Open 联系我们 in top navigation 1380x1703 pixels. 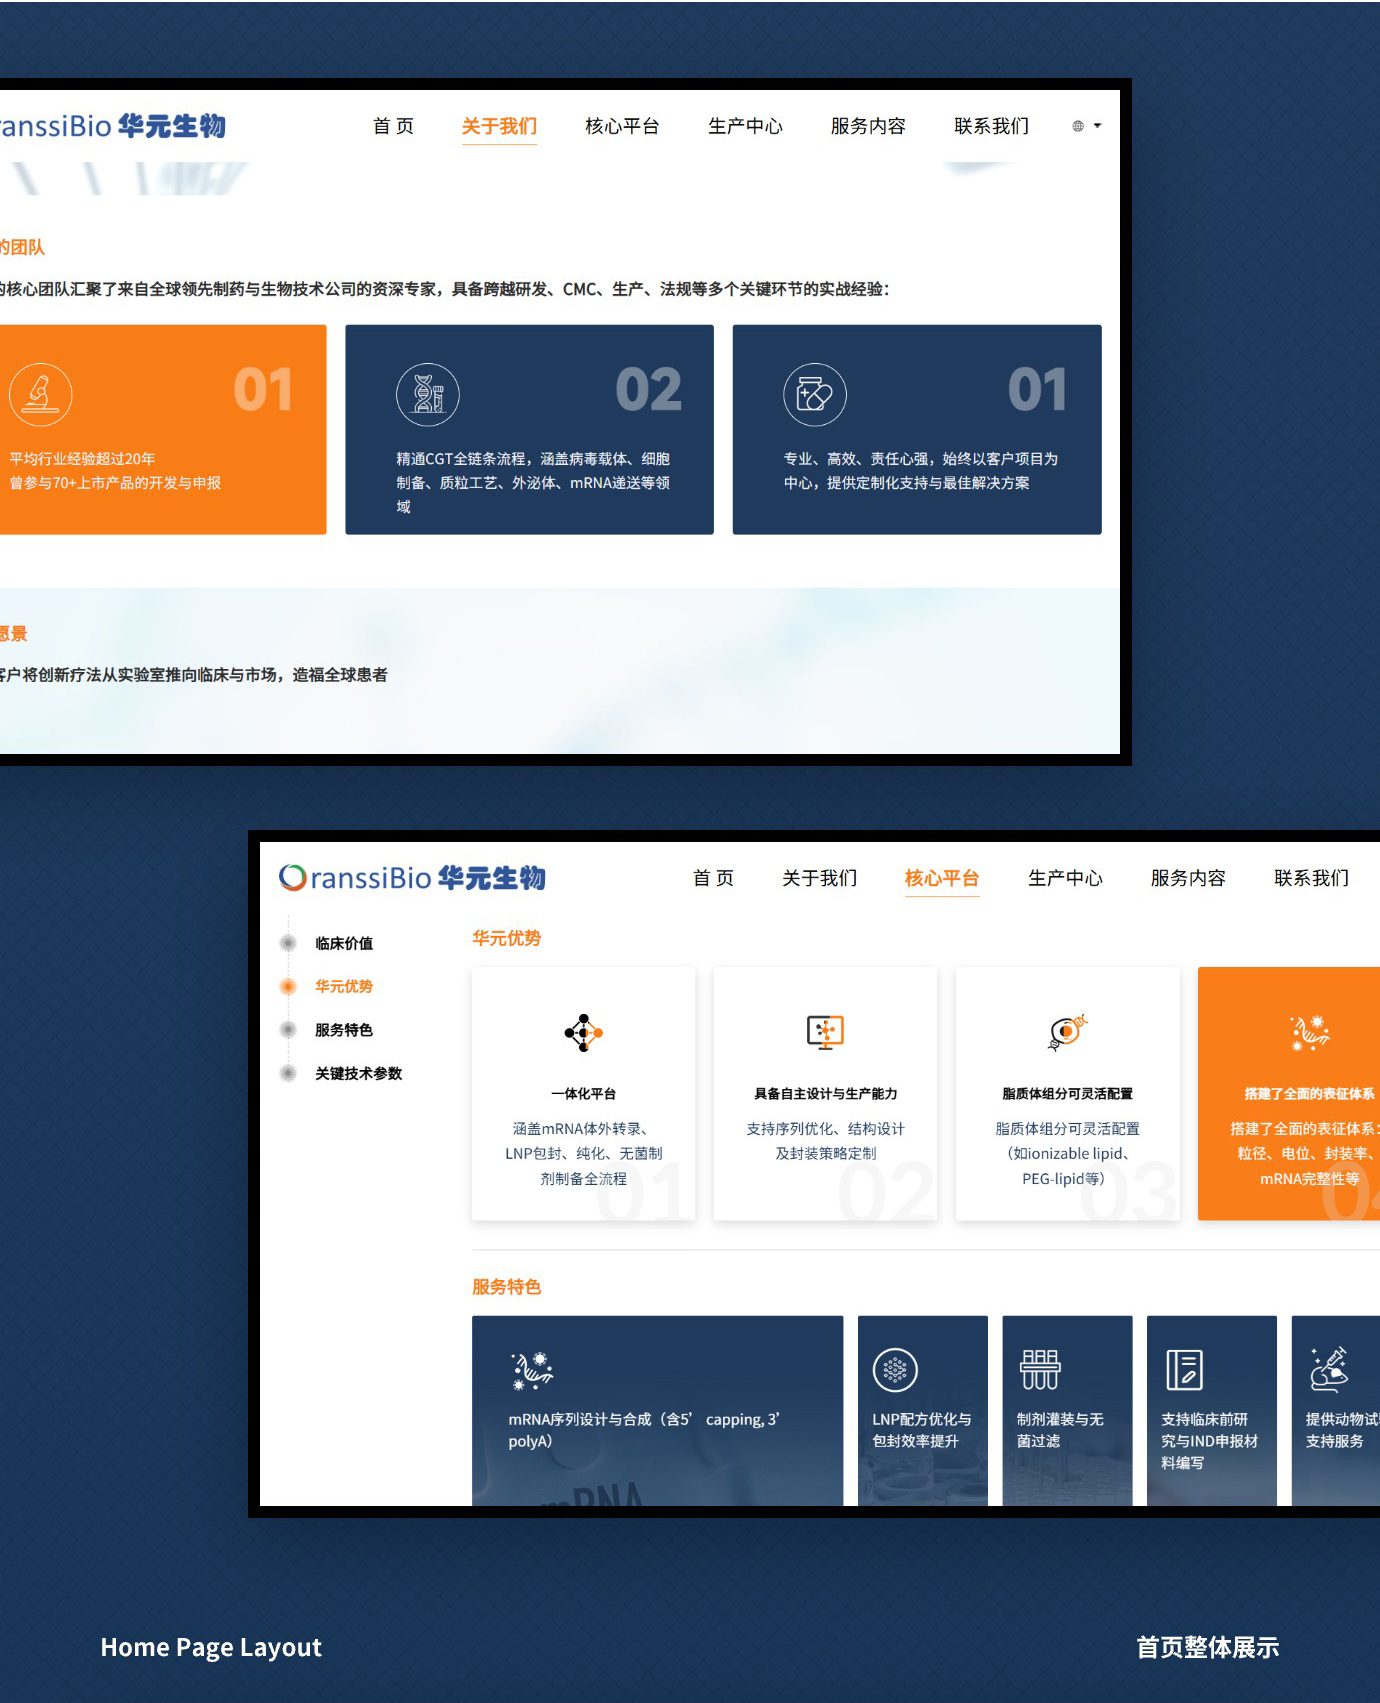coord(991,126)
